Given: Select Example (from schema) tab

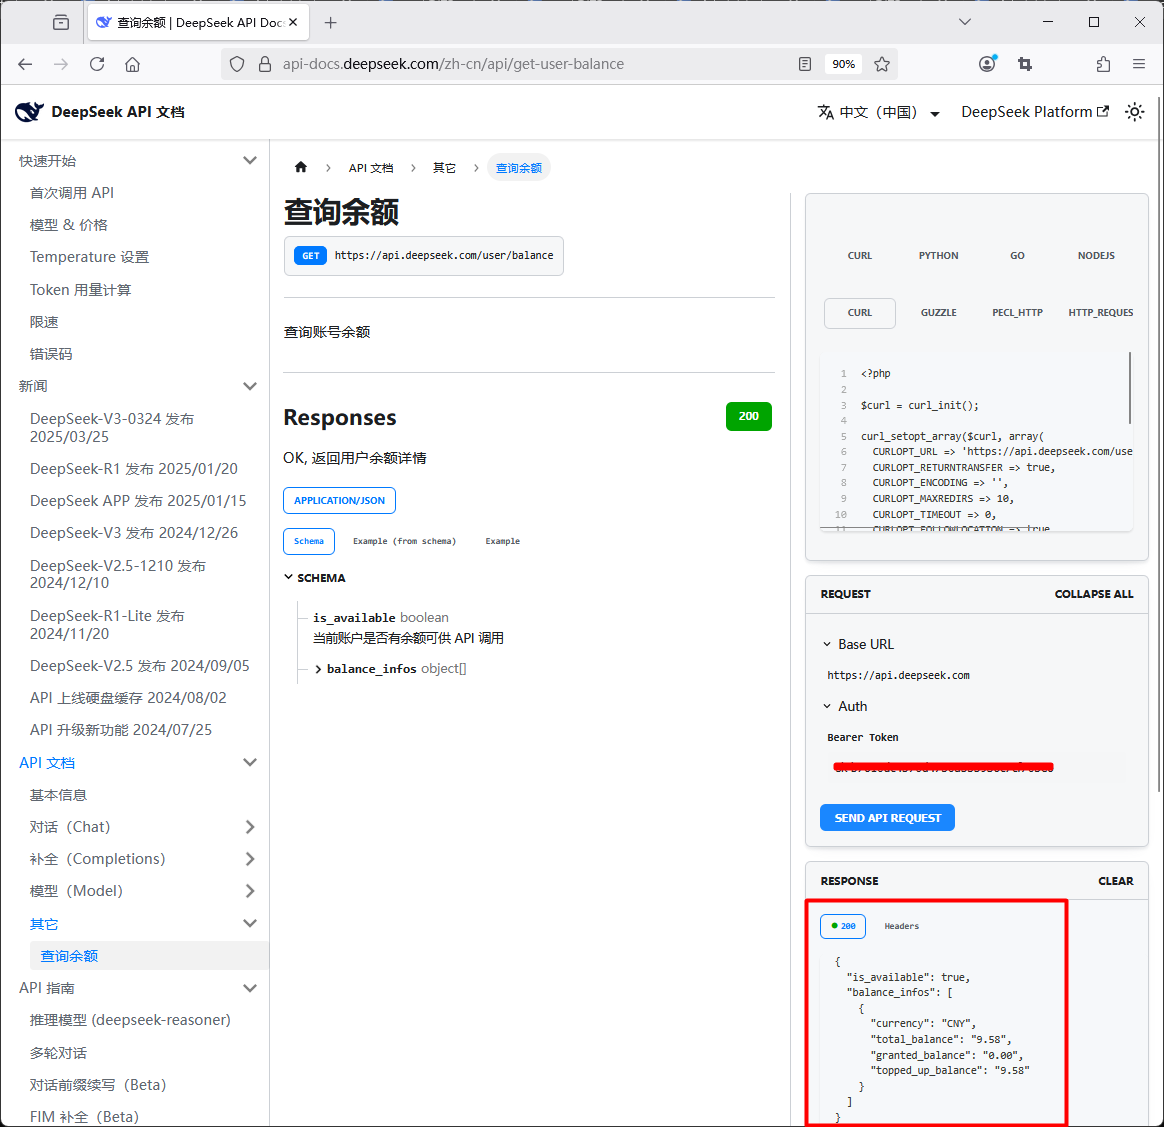Looking at the screenshot, I should pos(405,541).
